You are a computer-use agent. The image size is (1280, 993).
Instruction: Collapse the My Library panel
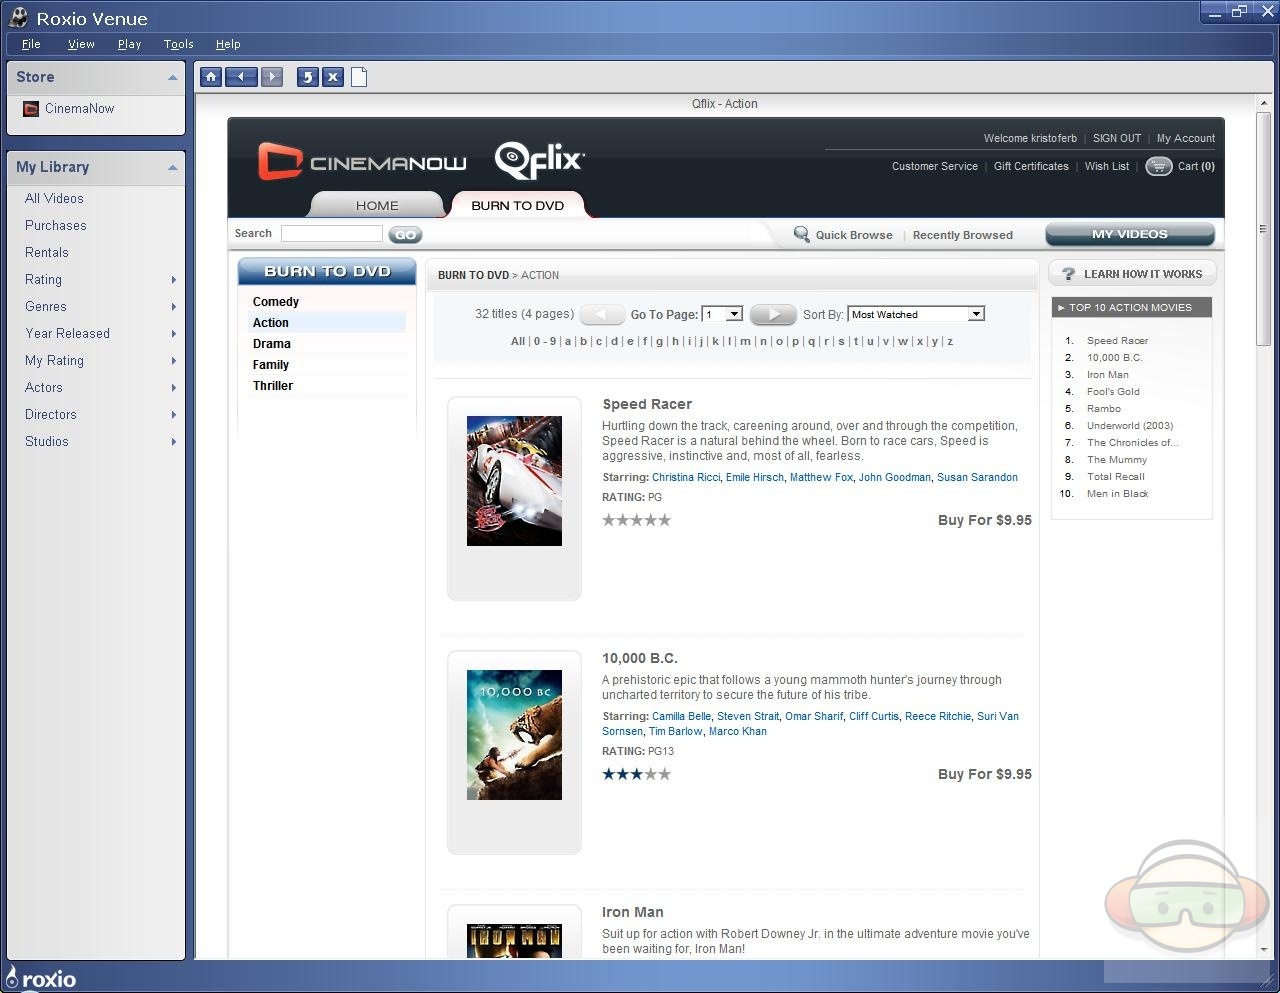(172, 168)
